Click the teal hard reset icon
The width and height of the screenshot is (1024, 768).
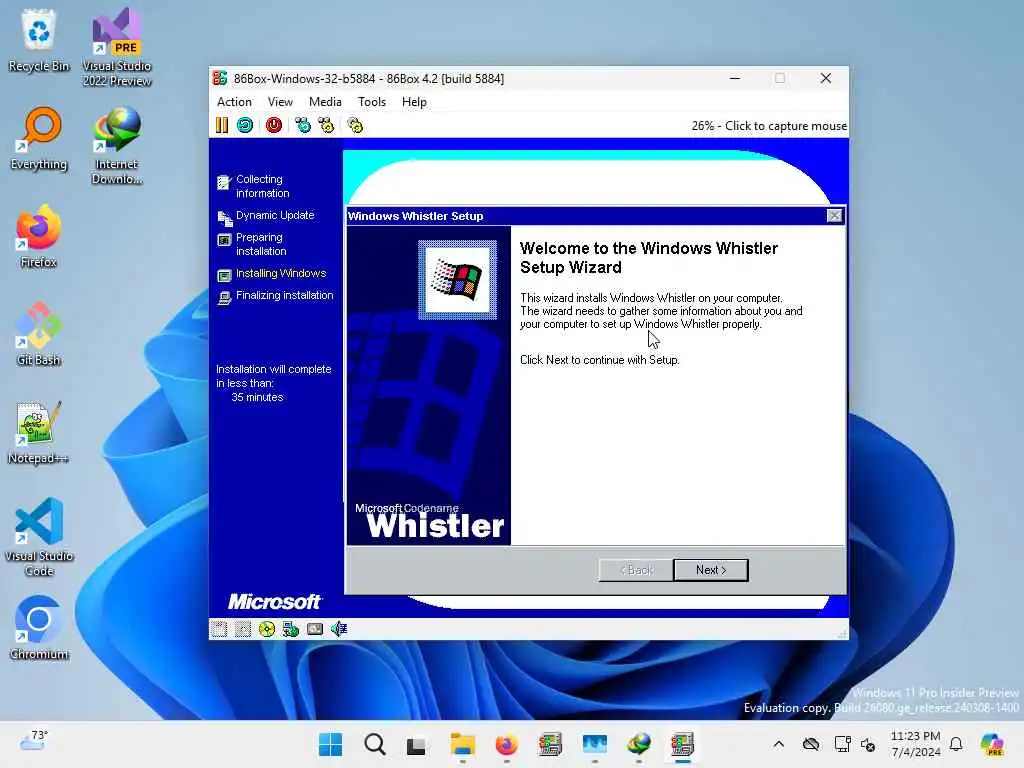pos(245,125)
